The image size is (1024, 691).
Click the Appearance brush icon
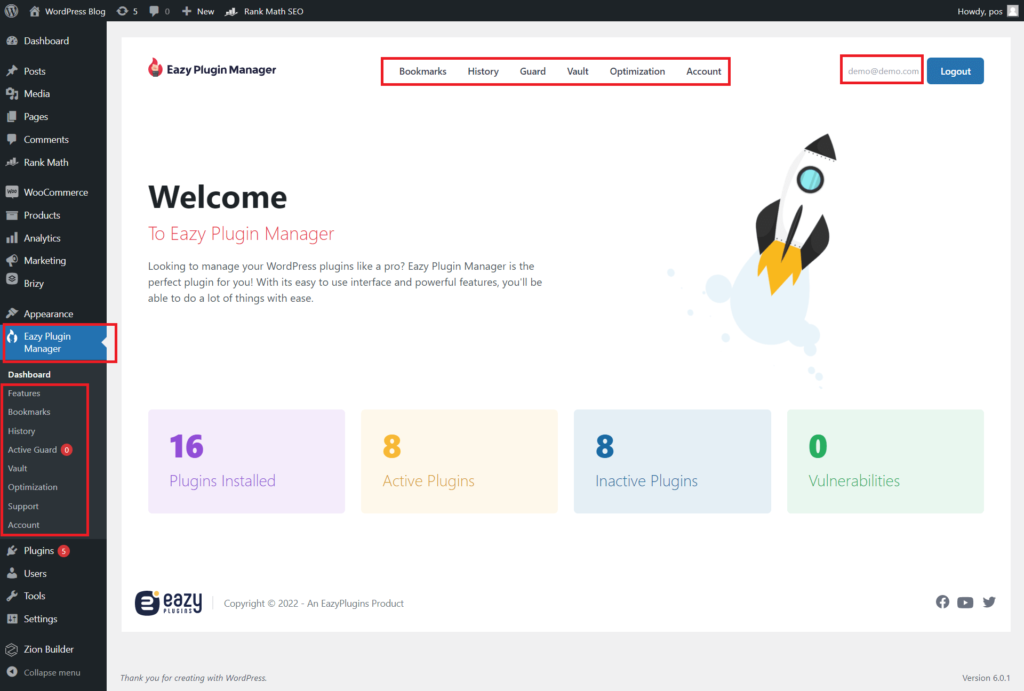pos(12,313)
